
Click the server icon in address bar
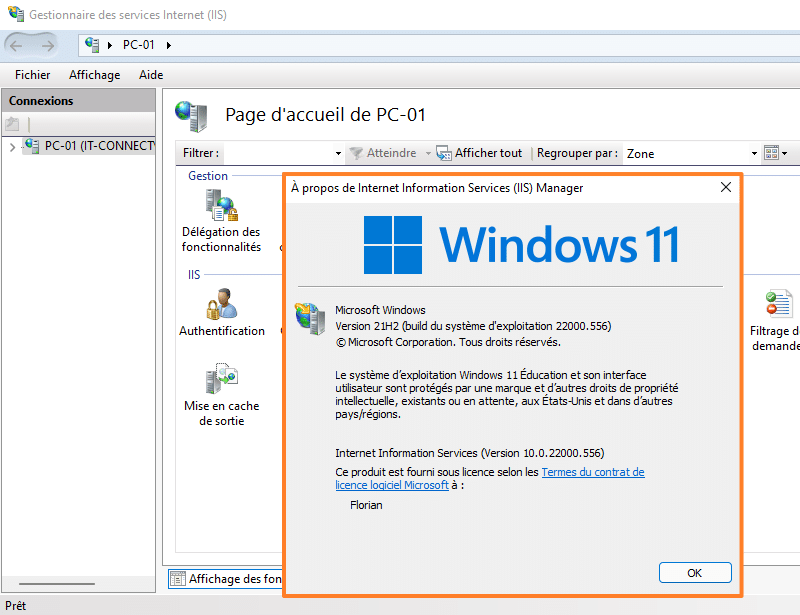click(92, 45)
